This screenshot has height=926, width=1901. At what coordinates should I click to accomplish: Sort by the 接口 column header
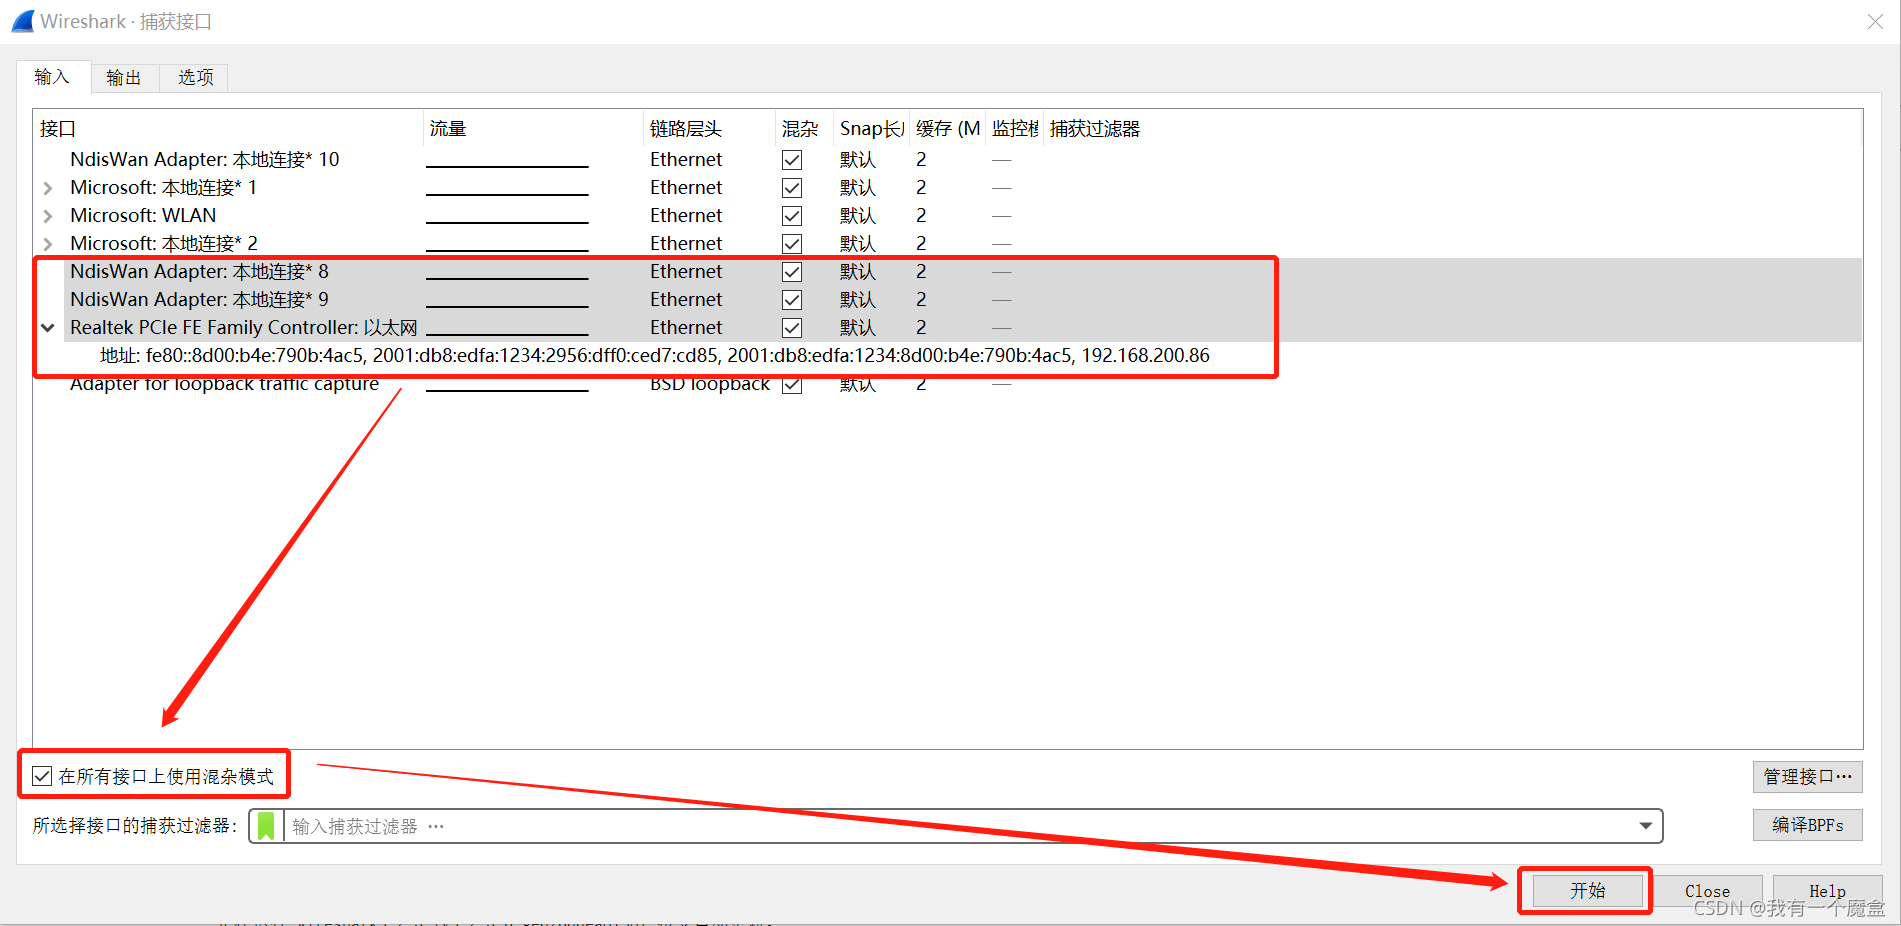point(228,129)
